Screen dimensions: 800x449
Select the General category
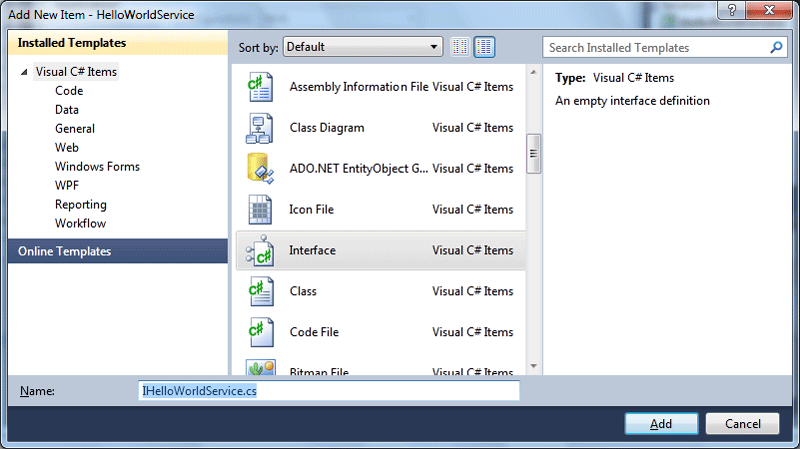coord(75,129)
